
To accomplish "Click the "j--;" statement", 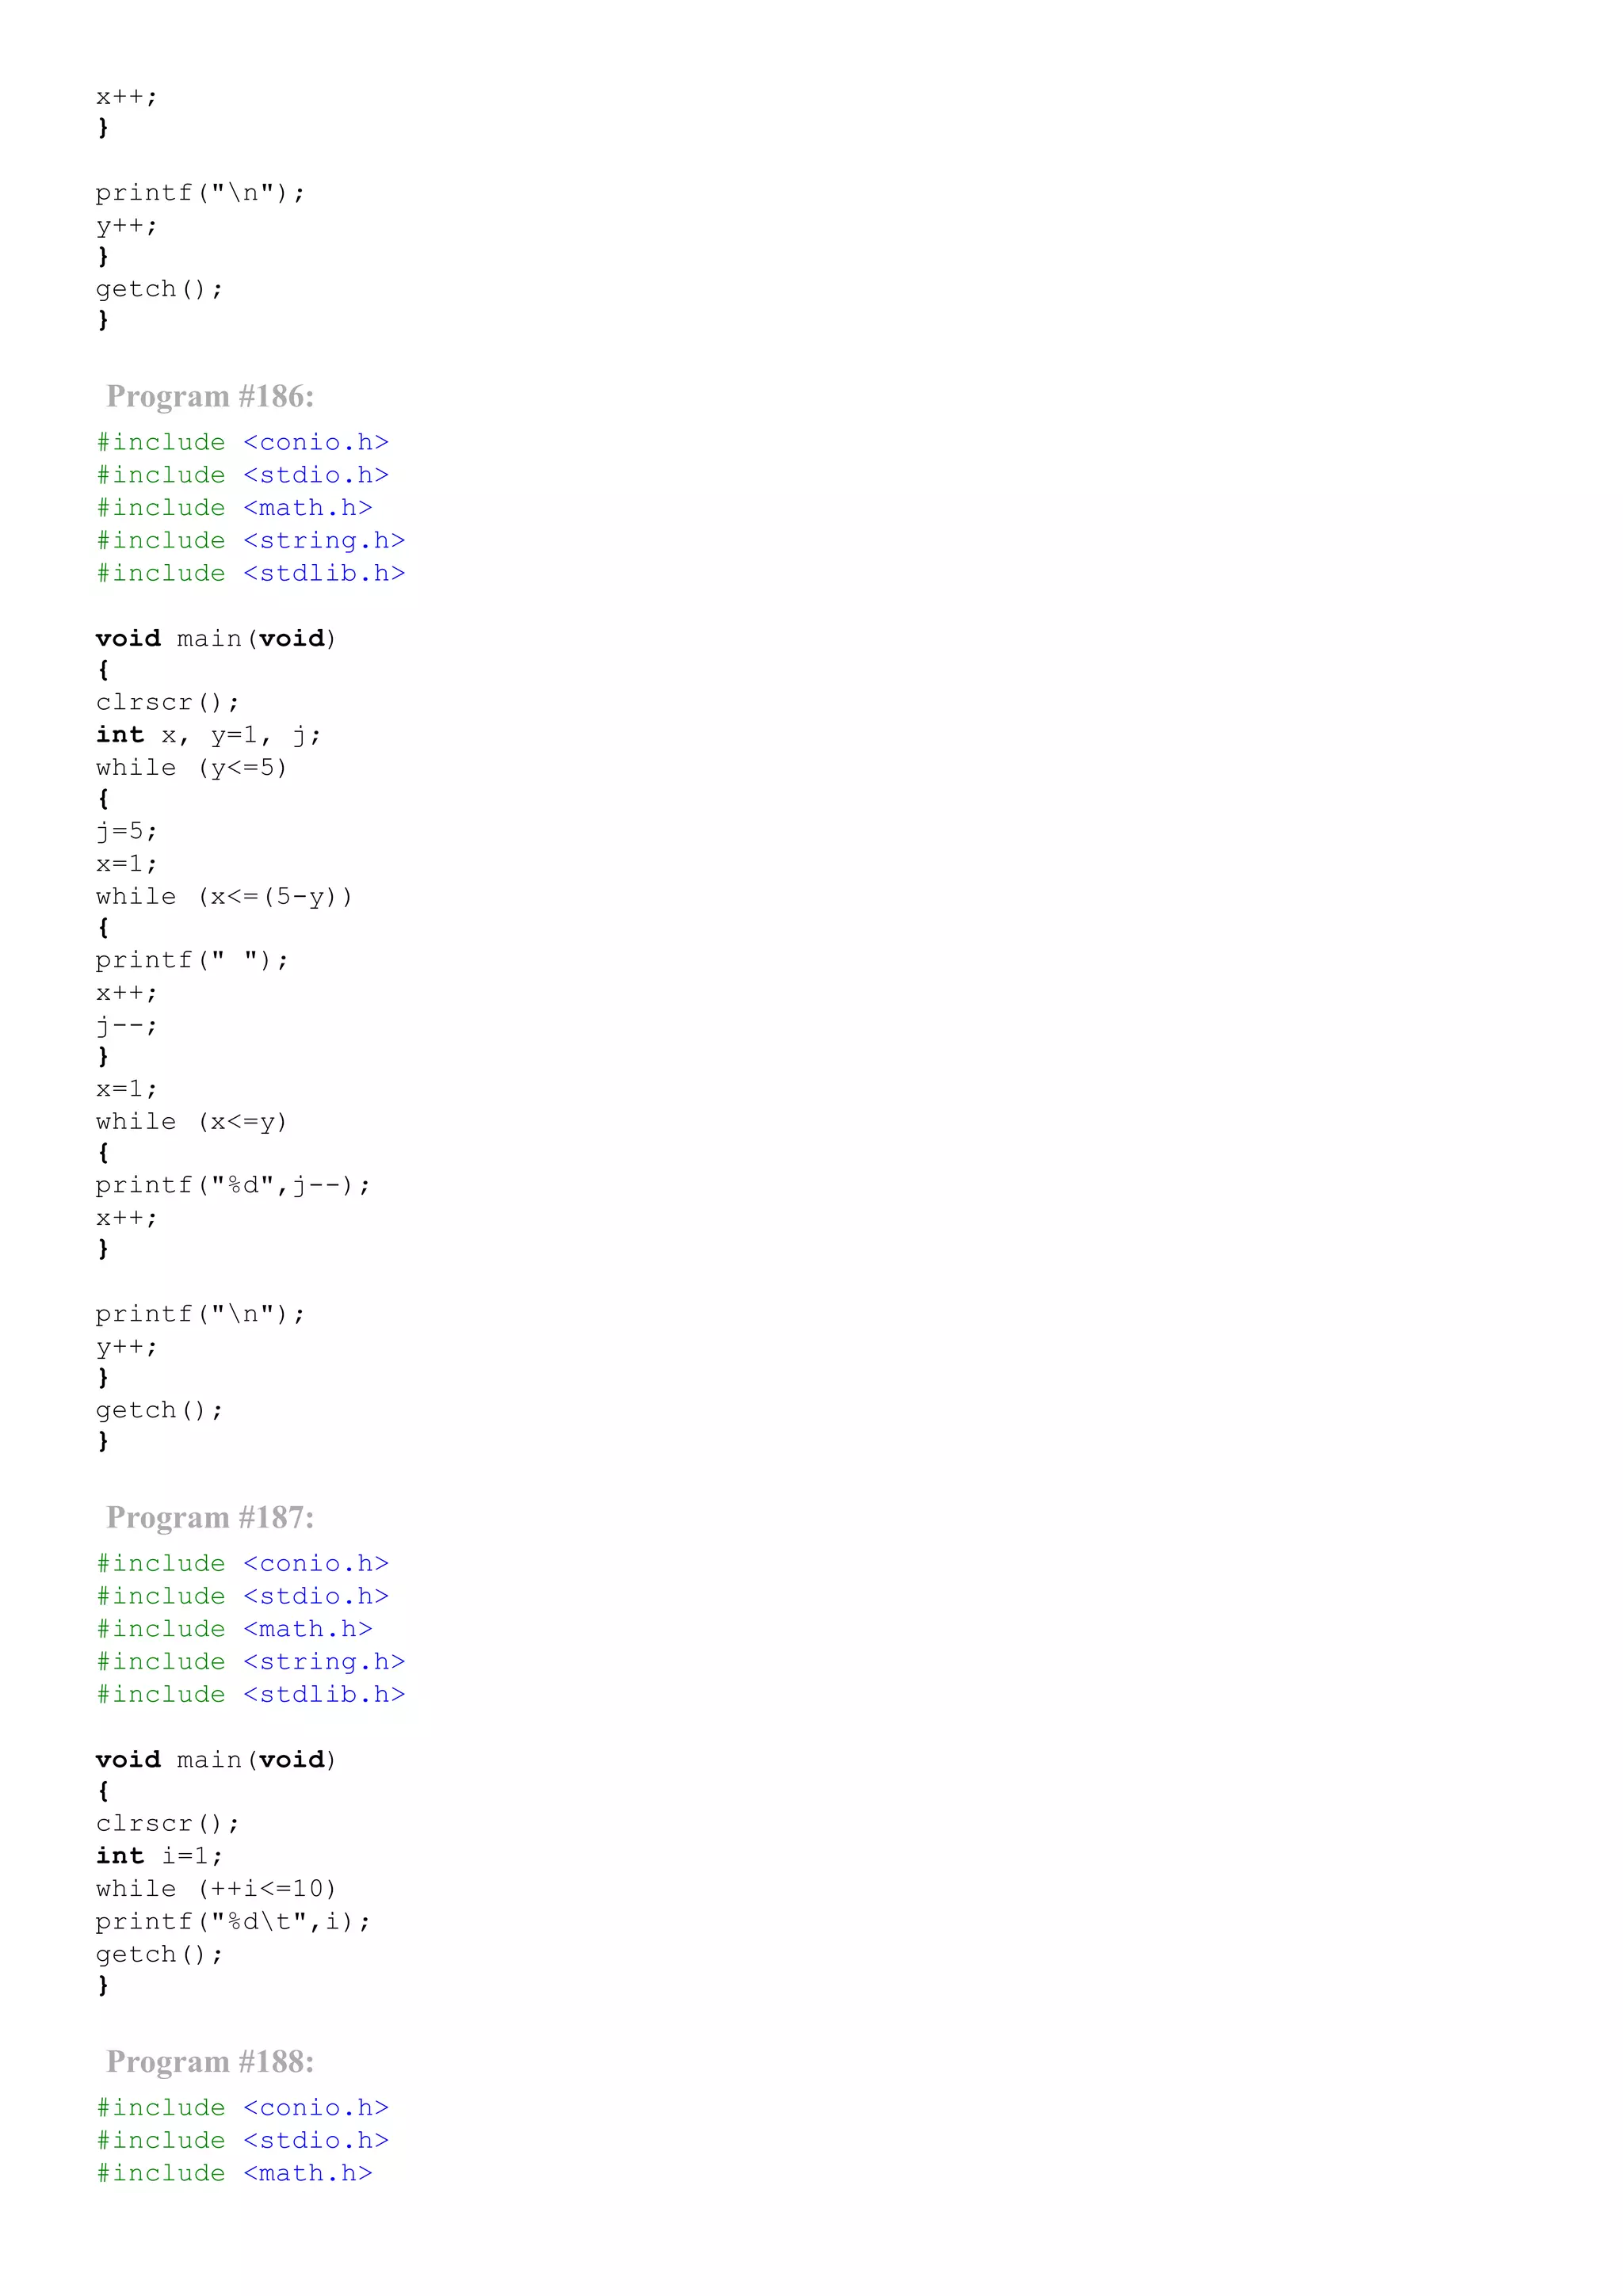I will tap(127, 1026).
